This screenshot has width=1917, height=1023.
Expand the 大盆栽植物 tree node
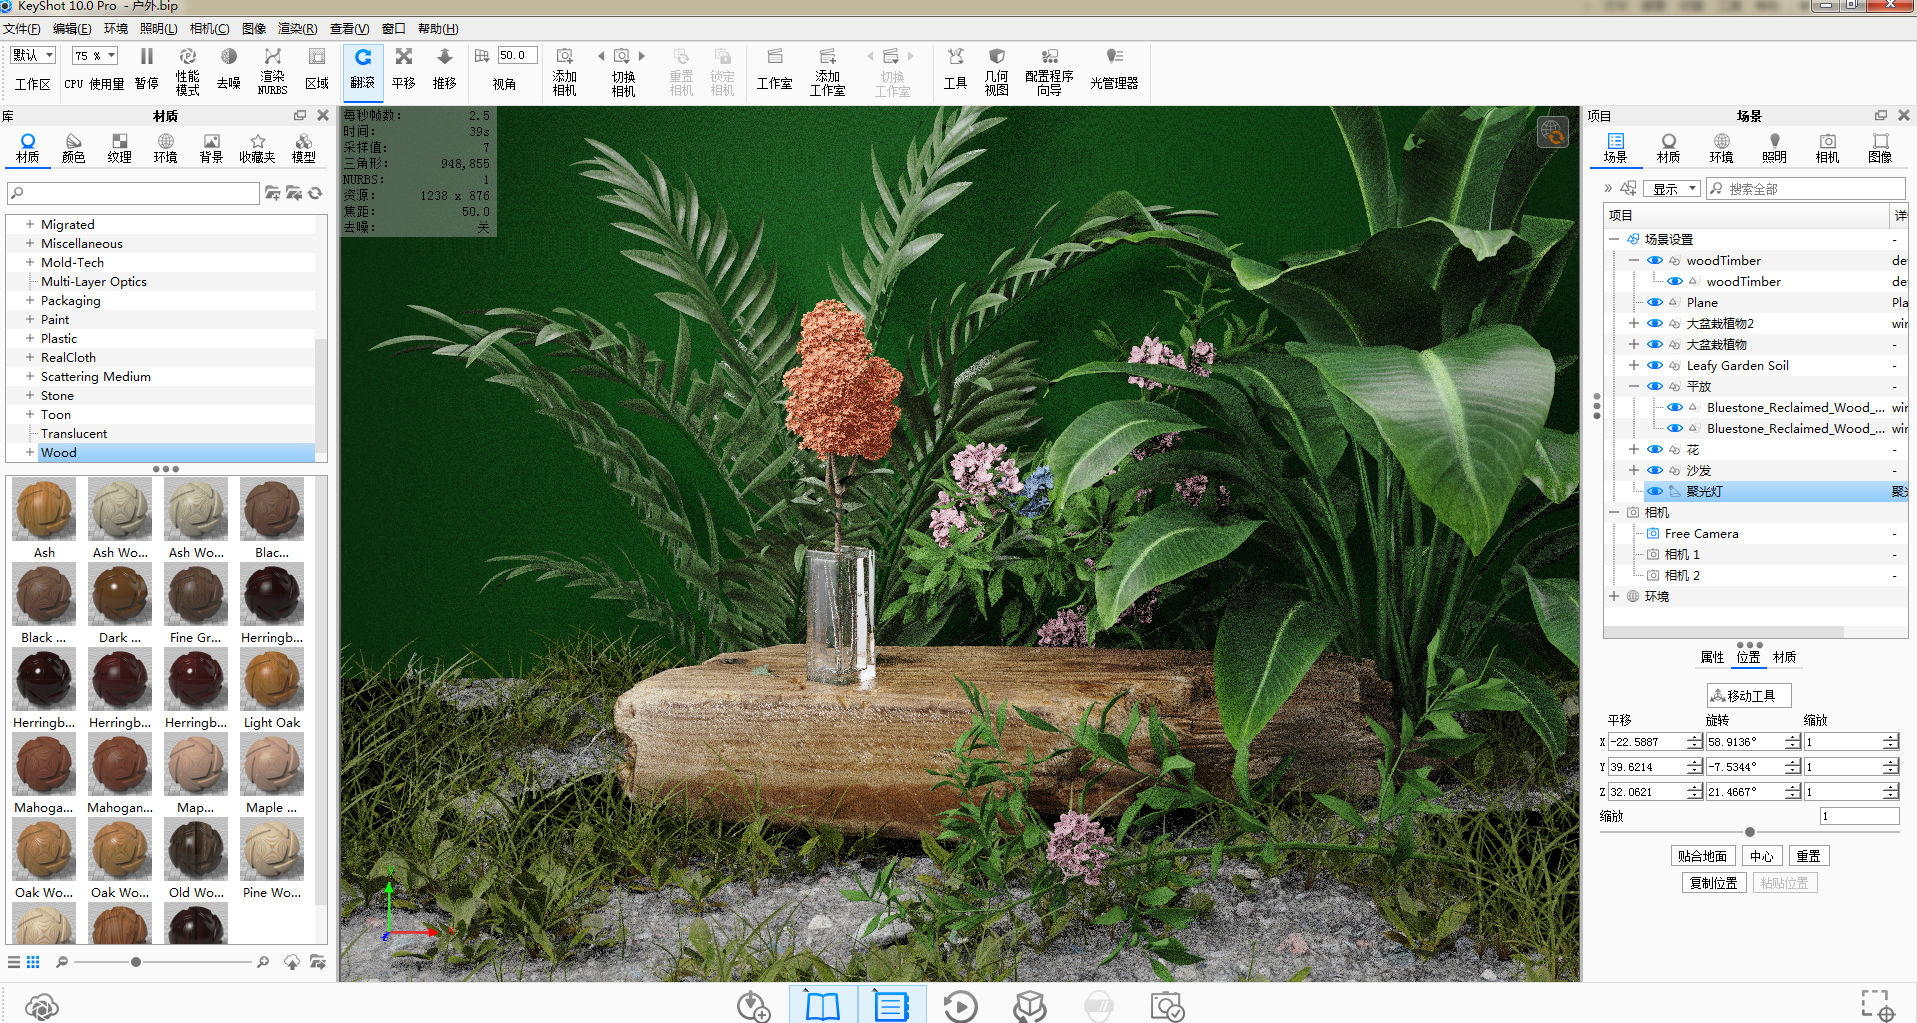(1633, 344)
